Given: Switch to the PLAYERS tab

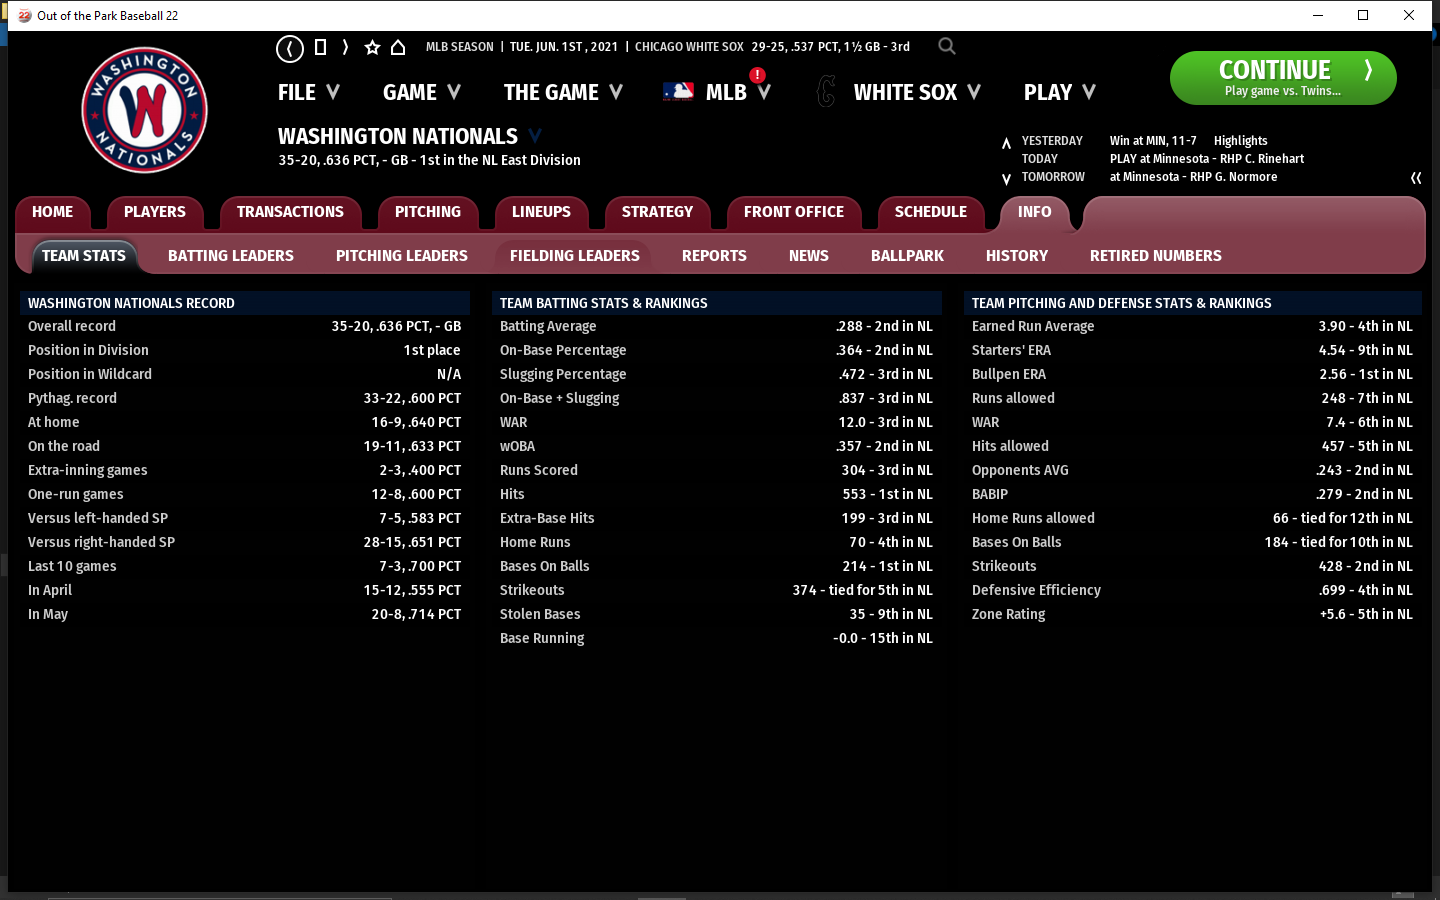Looking at the screenshot, I should (x=155, y=212).
